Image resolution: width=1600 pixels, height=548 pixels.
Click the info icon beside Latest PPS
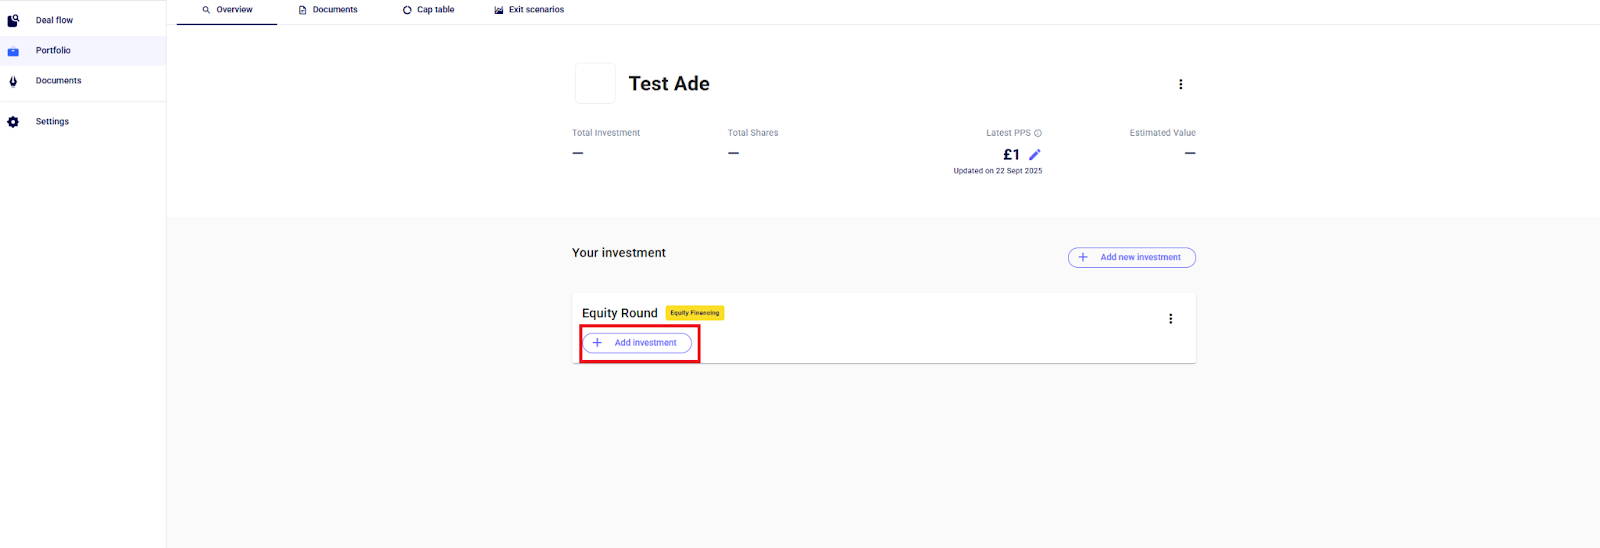tap(1038, 133)
